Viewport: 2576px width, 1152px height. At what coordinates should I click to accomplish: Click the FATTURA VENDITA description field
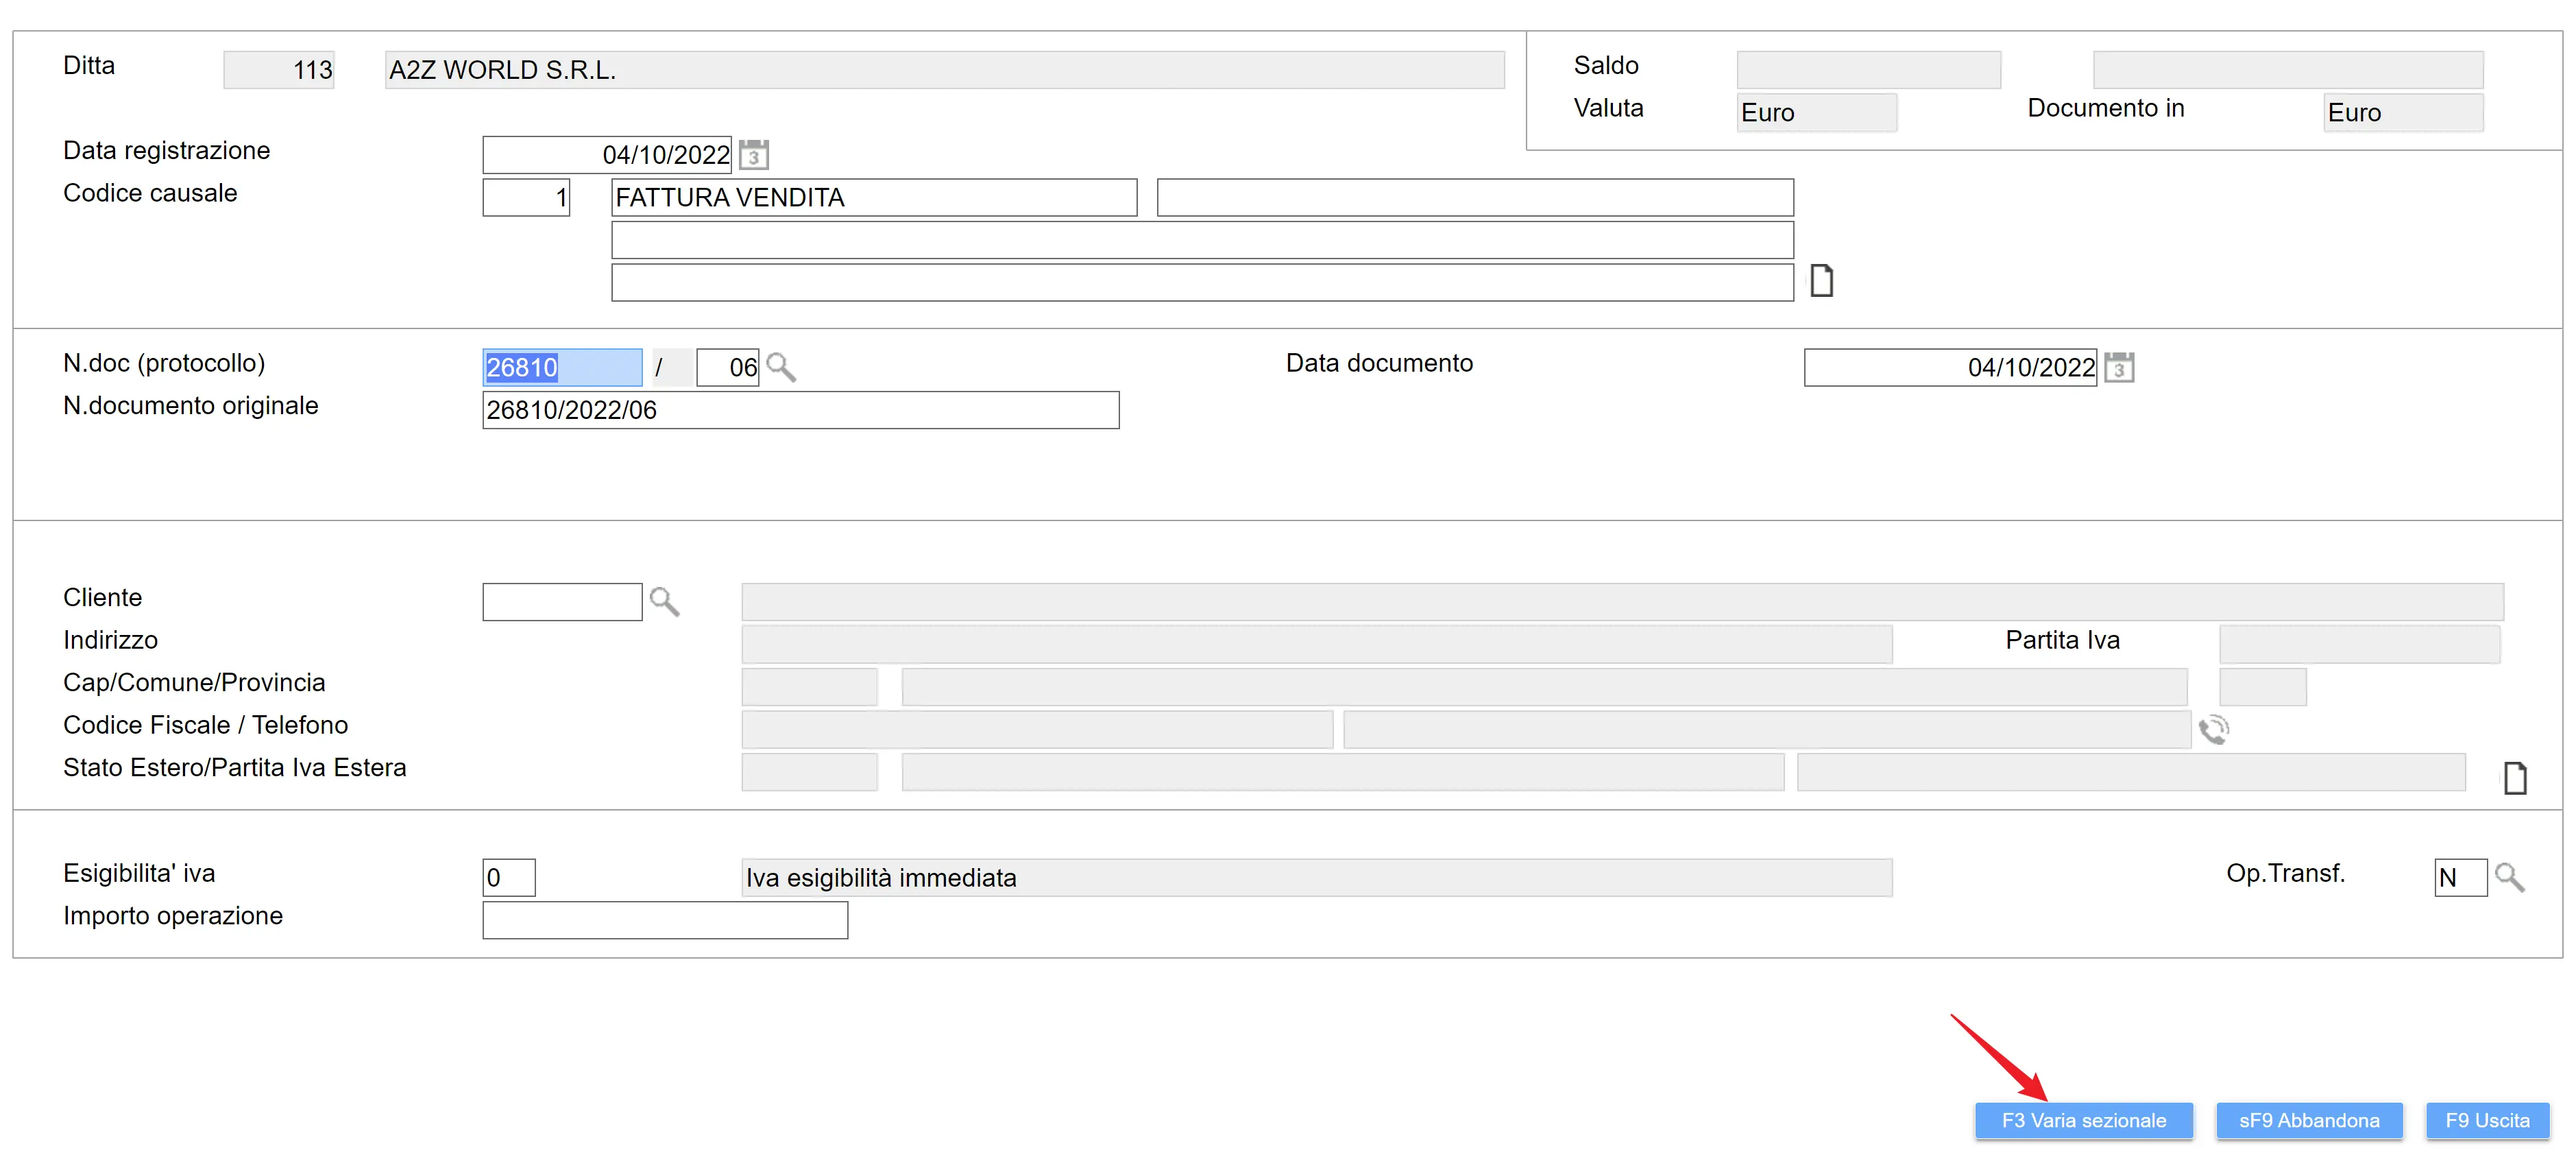click(873, 197)
